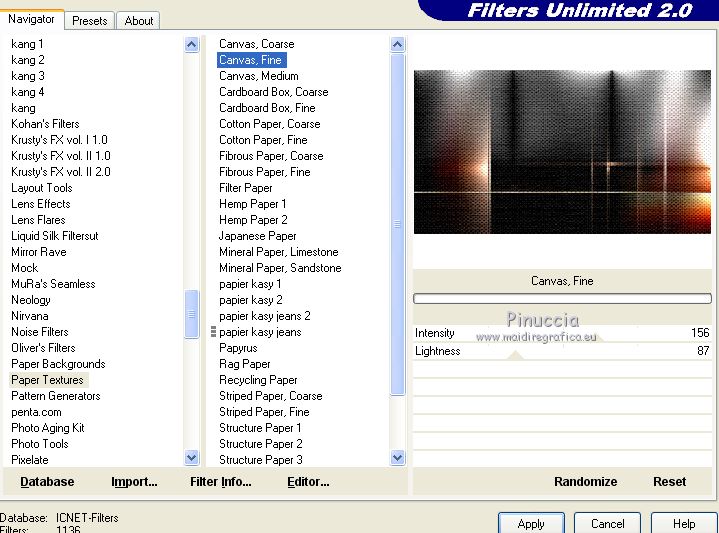
Task: Choose the Recycling Paper filter
Action: [x=258, y=380]
